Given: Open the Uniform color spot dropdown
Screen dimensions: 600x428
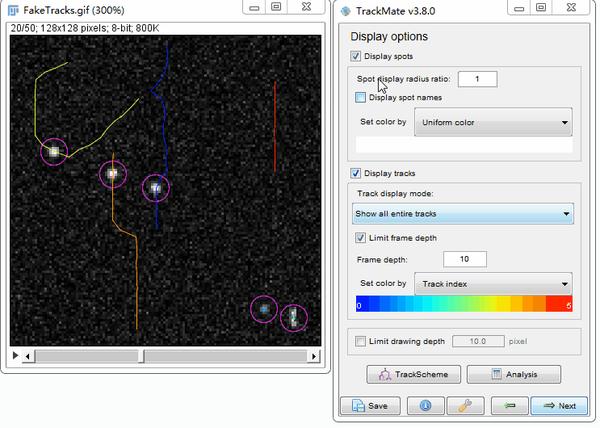Looking at the screenshot, I should (493, 122).
